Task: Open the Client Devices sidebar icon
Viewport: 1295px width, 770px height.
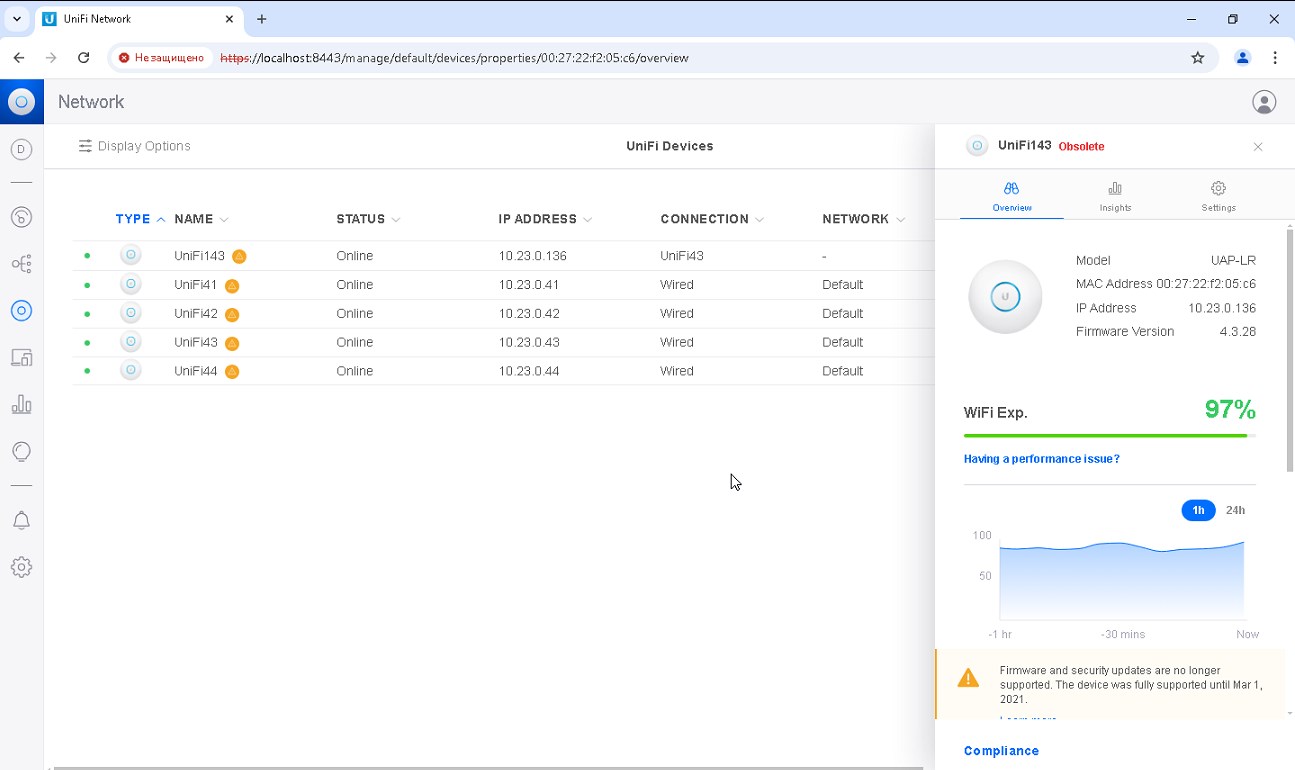Action: pyautogui.click(x=21, y=357)
